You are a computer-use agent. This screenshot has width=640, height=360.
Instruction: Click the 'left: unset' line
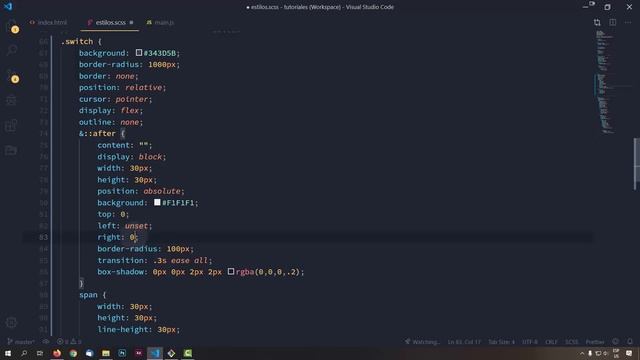pos(124,226)
